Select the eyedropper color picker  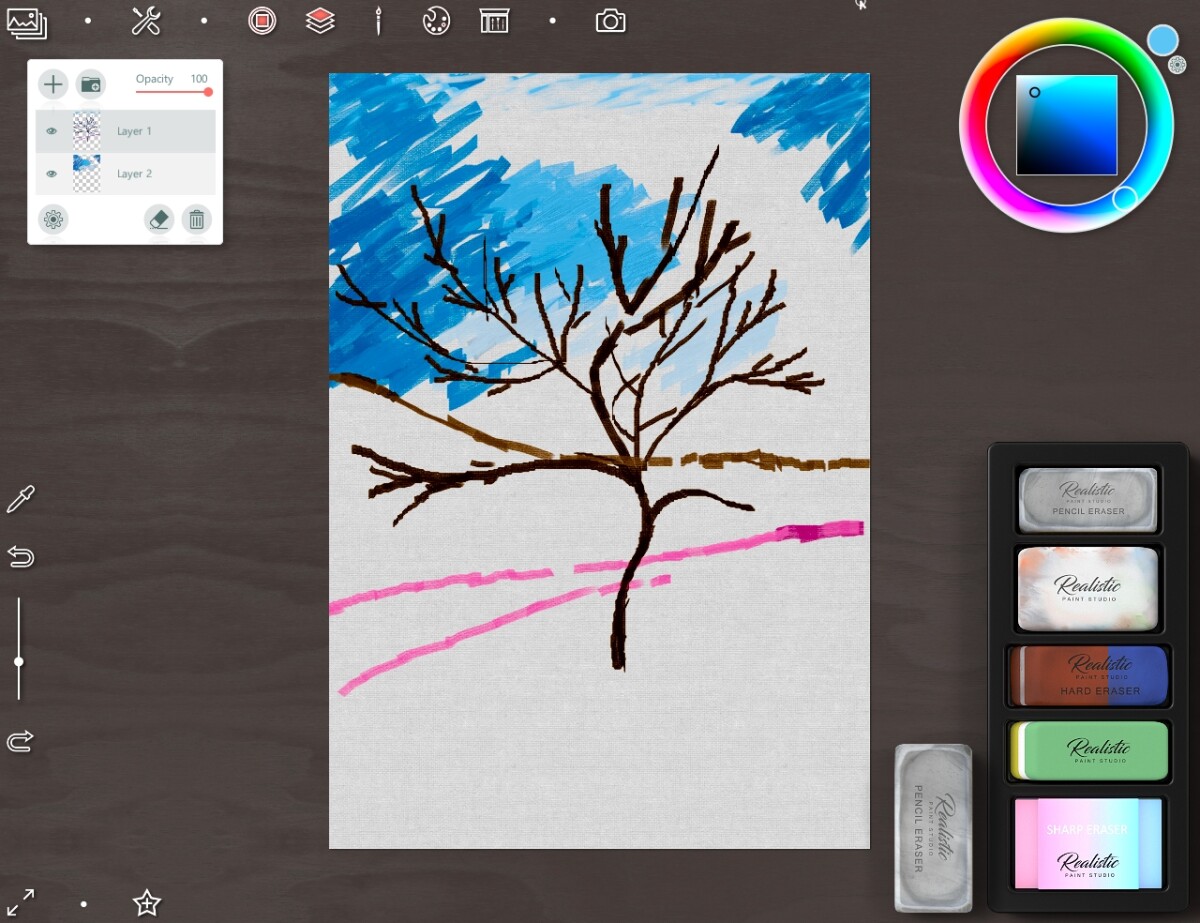click(x=20, y=499)
